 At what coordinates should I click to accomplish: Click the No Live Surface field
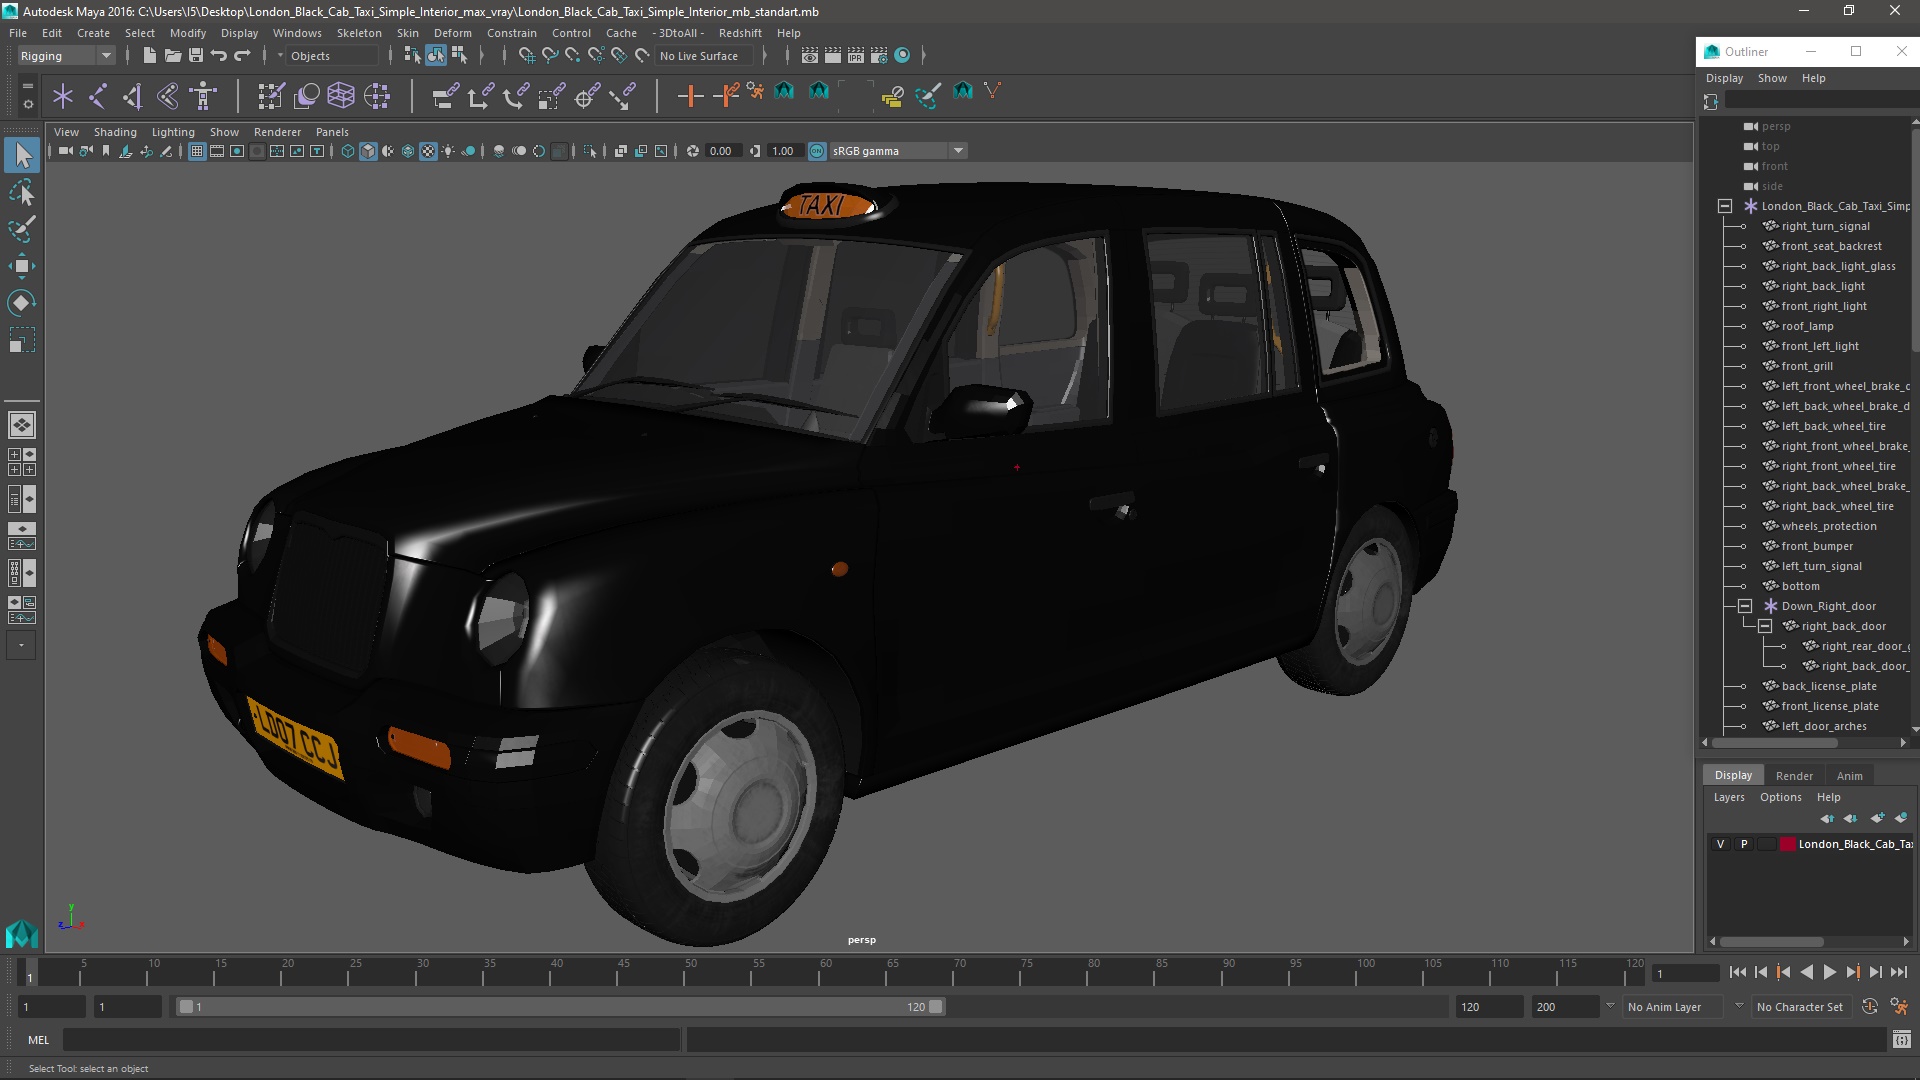coord(705,56)
